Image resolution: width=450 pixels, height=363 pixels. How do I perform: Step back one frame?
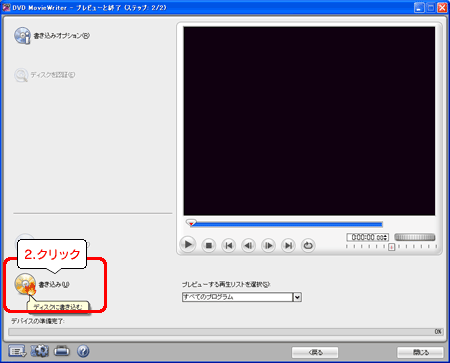(x=248, y=246)
